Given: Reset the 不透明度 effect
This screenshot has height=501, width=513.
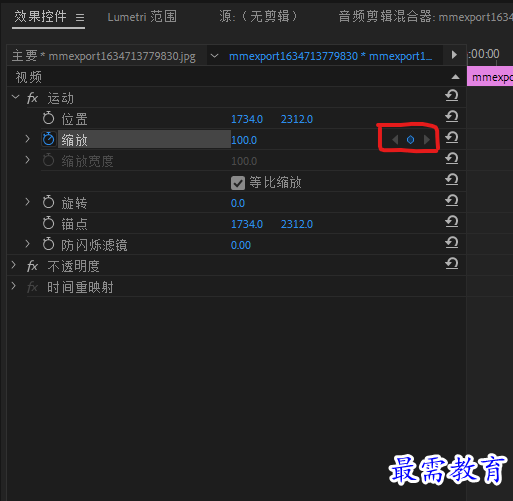Looking at the screenshot, I should (x=452, y=264).
